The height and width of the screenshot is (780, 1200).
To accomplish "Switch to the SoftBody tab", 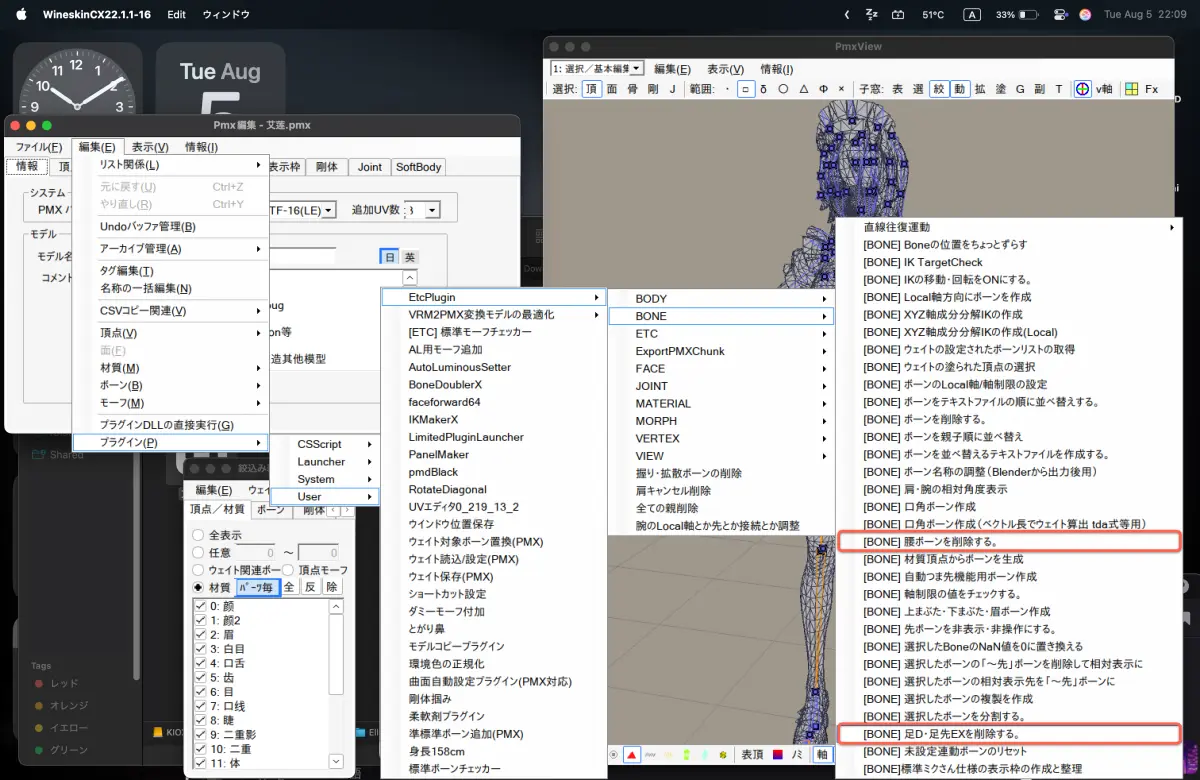I will 418,167.
